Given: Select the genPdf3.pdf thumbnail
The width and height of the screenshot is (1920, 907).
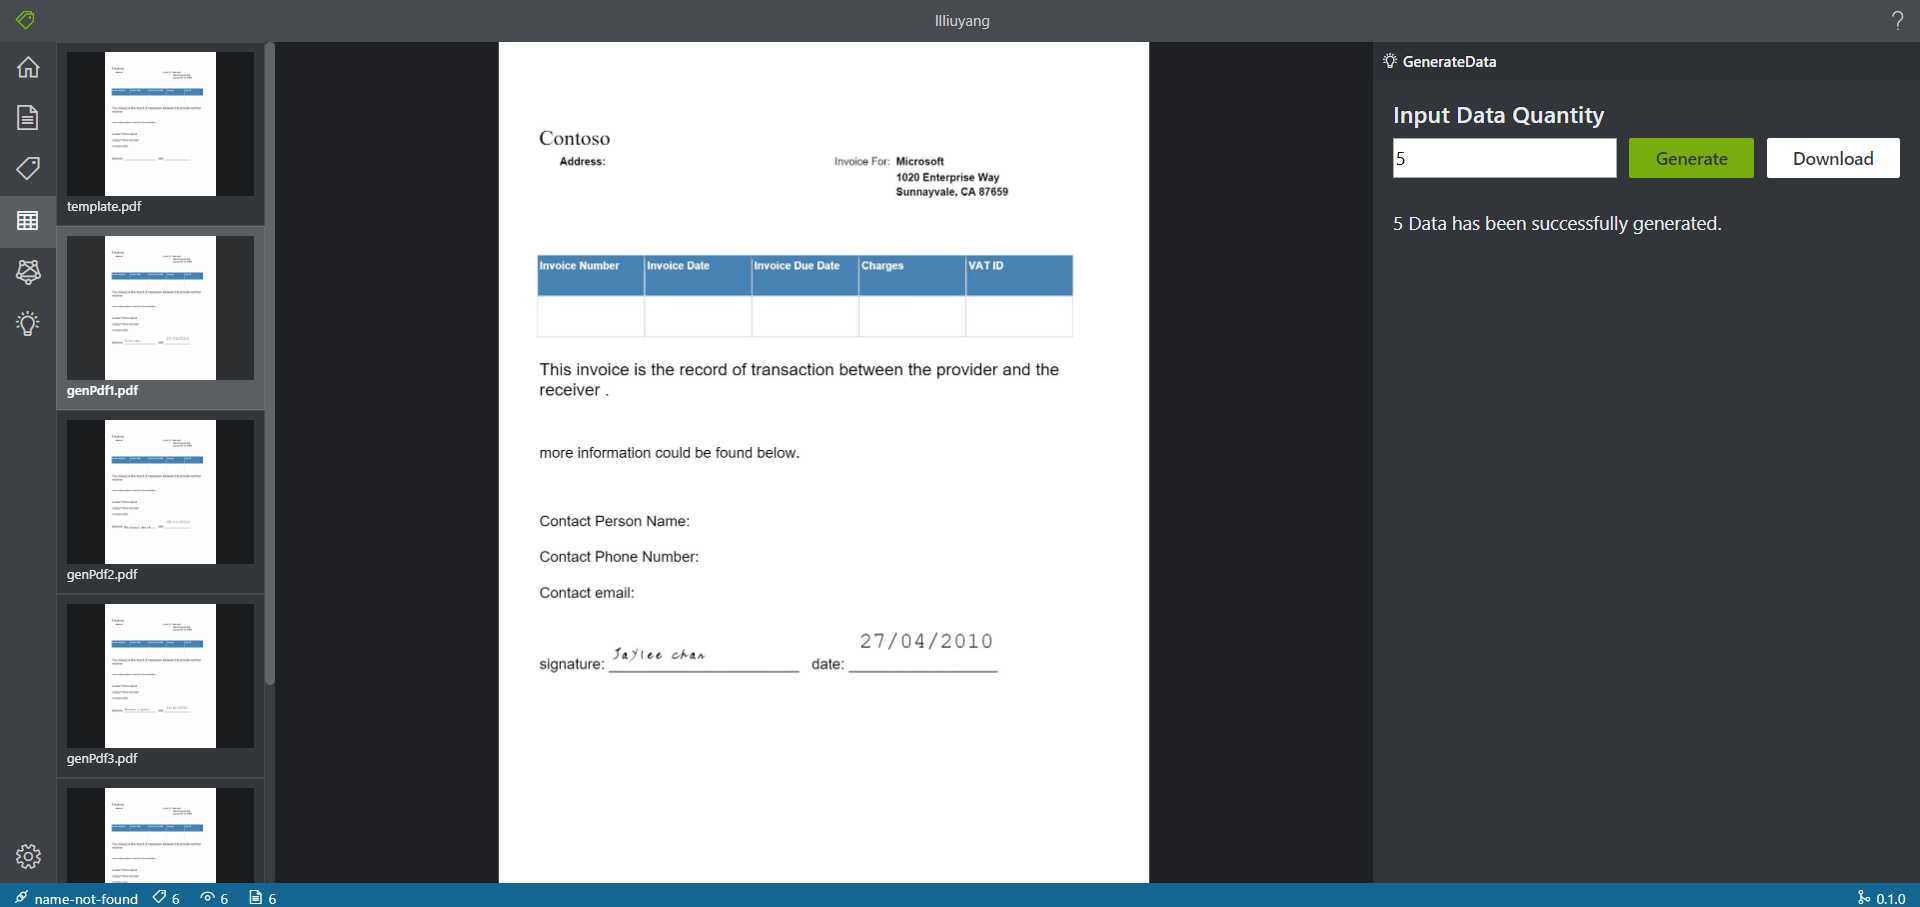Looking at the screenshot, I should point(160,676).
